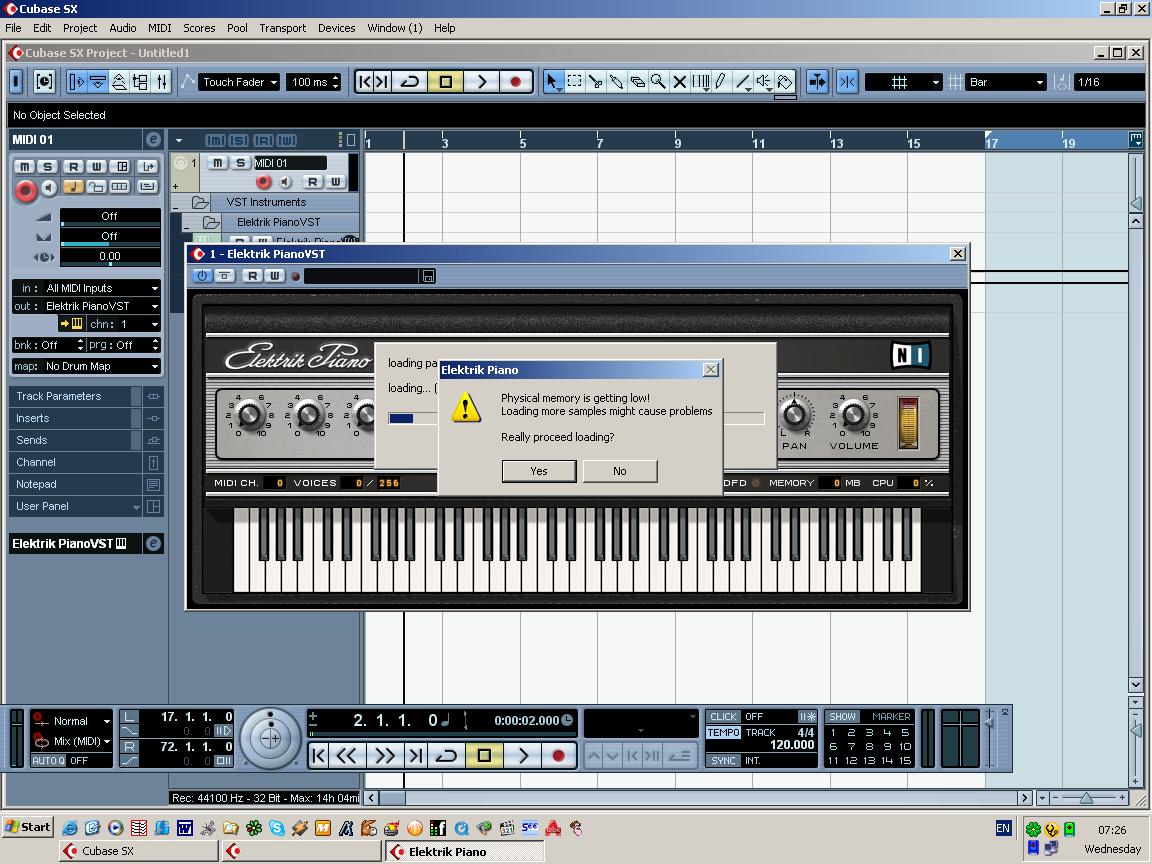This screenshot has height=864, width=1152.
Task: Open the Devices menu
Action: [336, 28]
